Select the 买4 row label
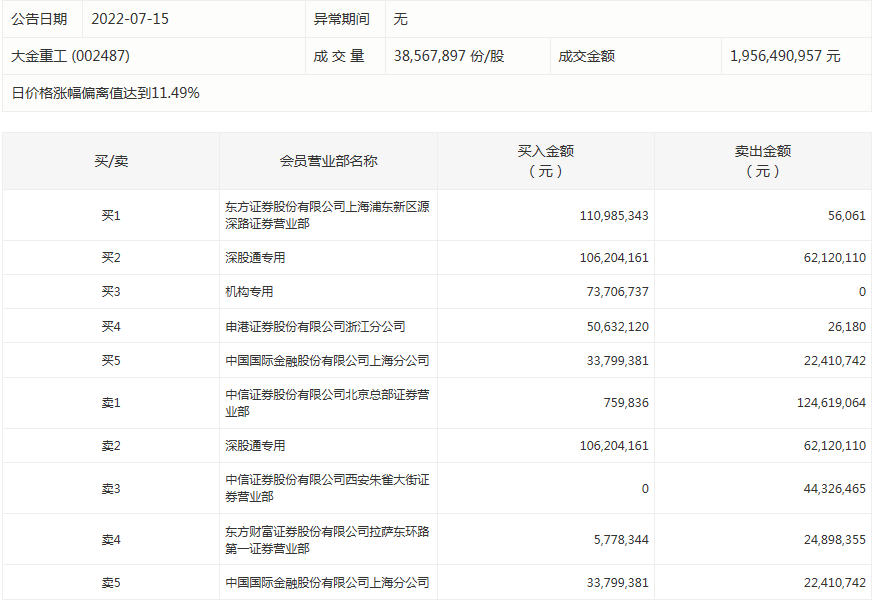This screenshot has height=602, width=875. tap(111, 326)
